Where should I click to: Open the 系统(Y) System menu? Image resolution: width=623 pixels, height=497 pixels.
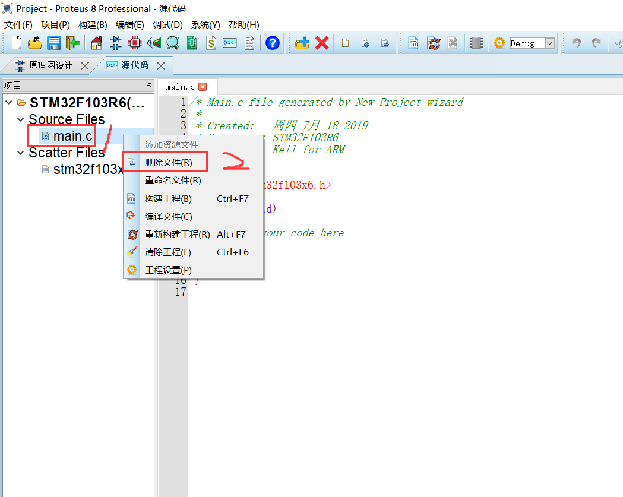click(x=205, y=25)
